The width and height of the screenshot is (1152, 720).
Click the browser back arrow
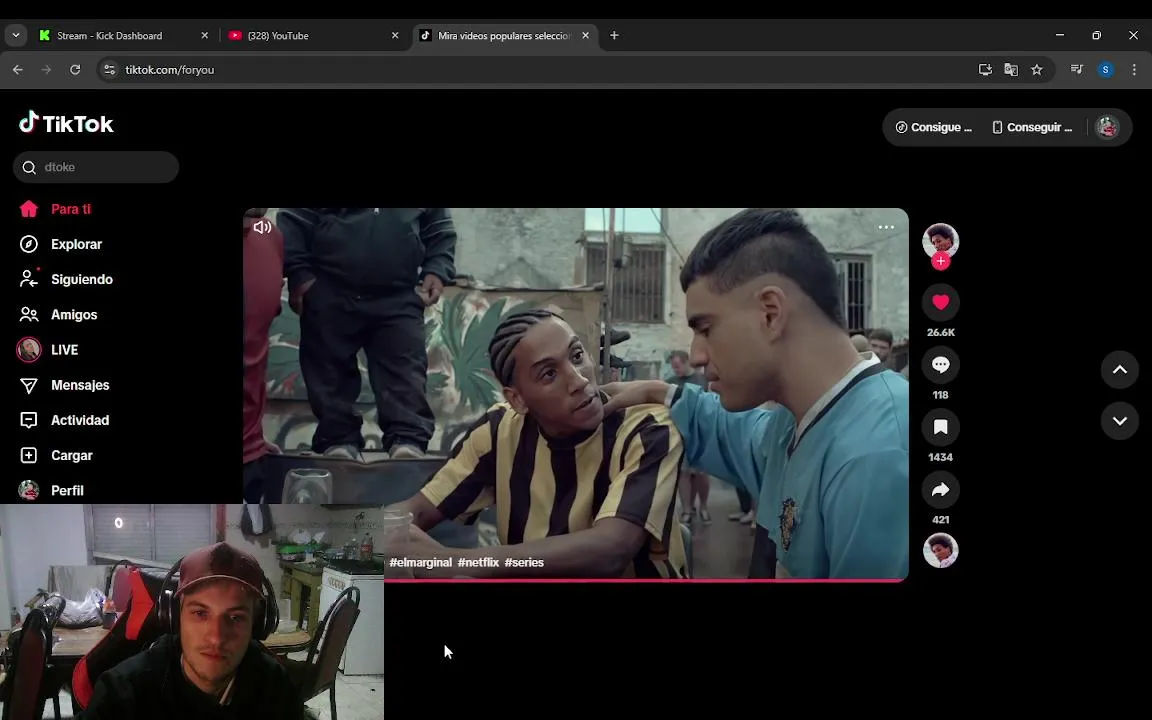click(18, 70)
